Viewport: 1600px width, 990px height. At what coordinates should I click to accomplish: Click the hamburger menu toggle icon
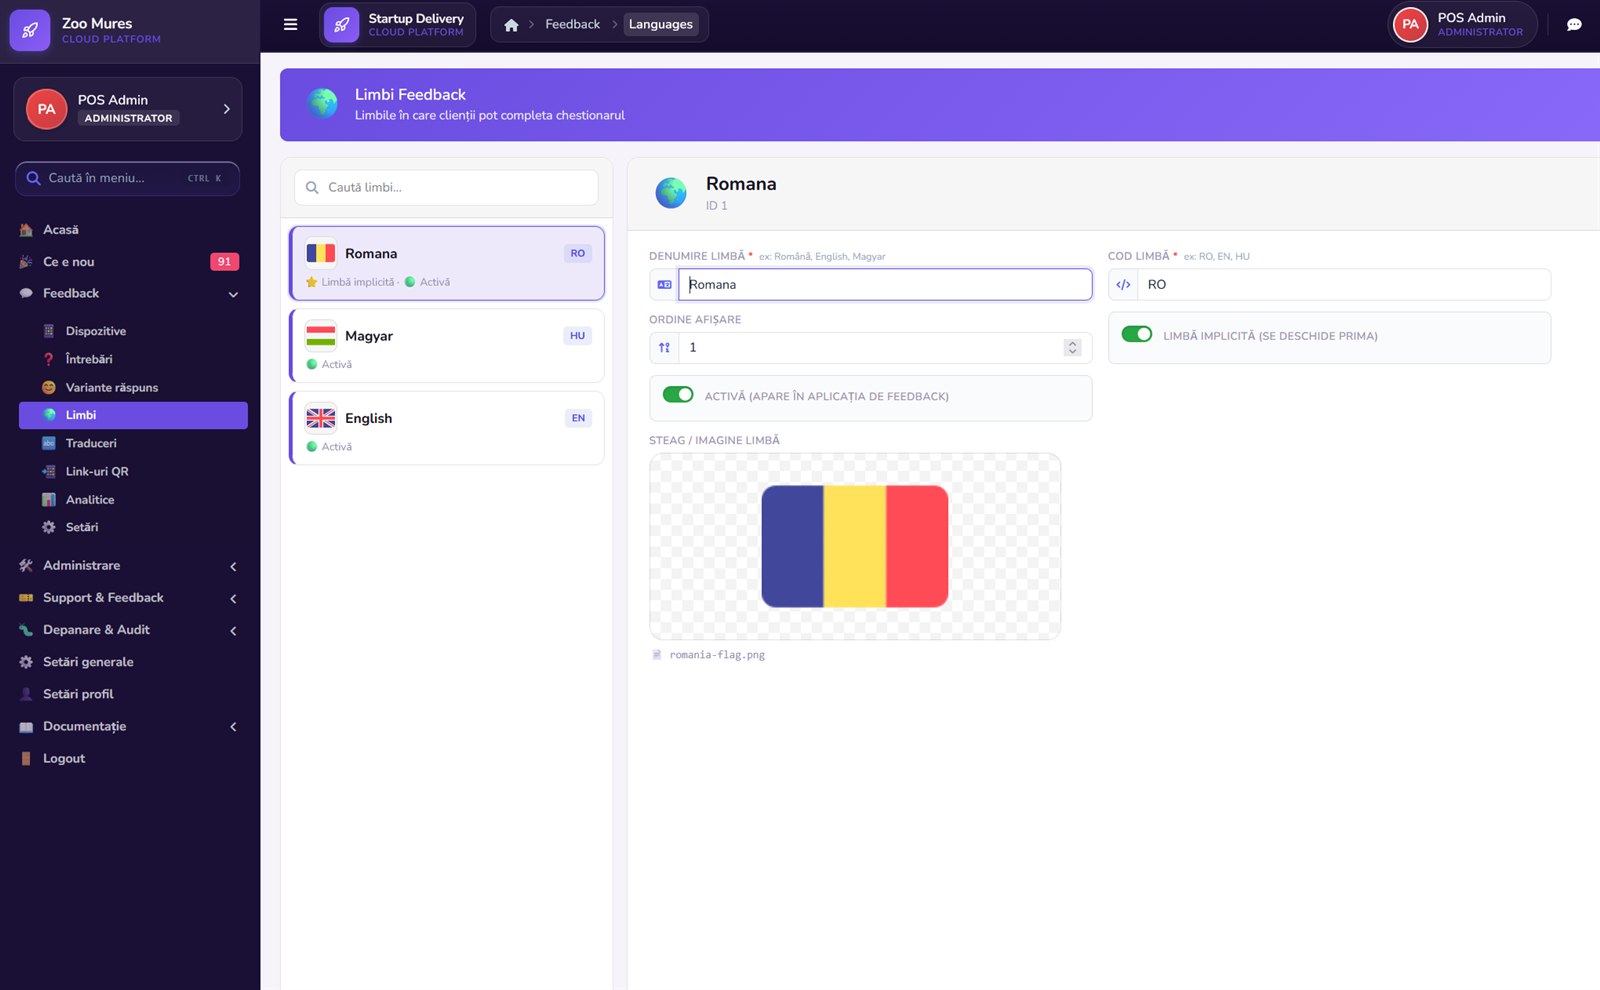click(x=290, y=25)
